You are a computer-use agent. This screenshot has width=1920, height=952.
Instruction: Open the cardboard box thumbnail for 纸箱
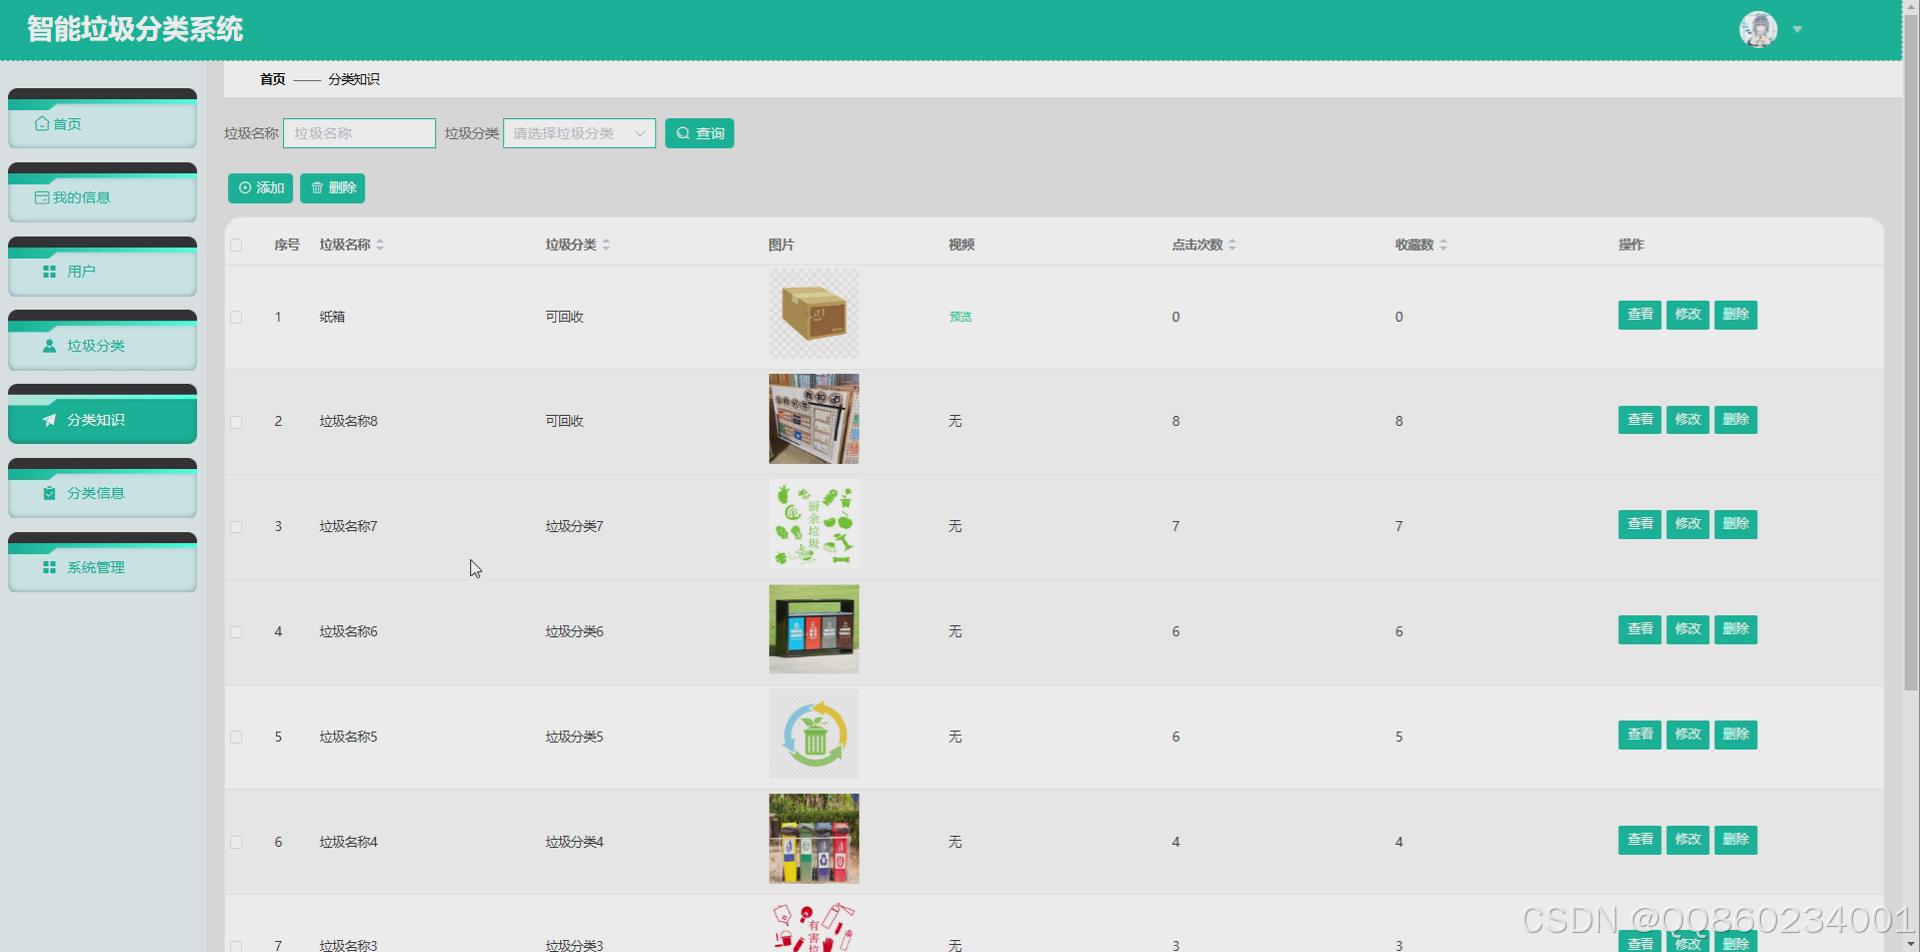coord(813,314)
